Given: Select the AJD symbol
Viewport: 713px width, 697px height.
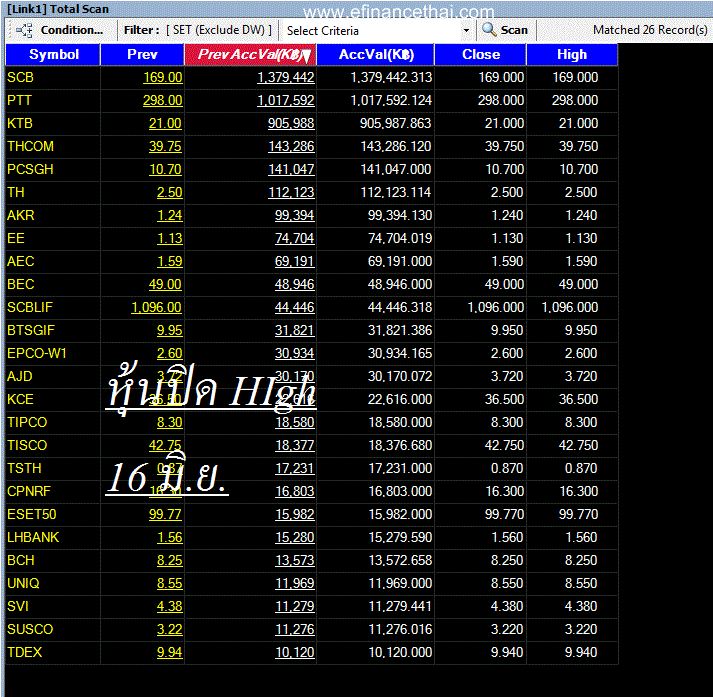Looking at the screenshot, I should [x=20, y=376].
